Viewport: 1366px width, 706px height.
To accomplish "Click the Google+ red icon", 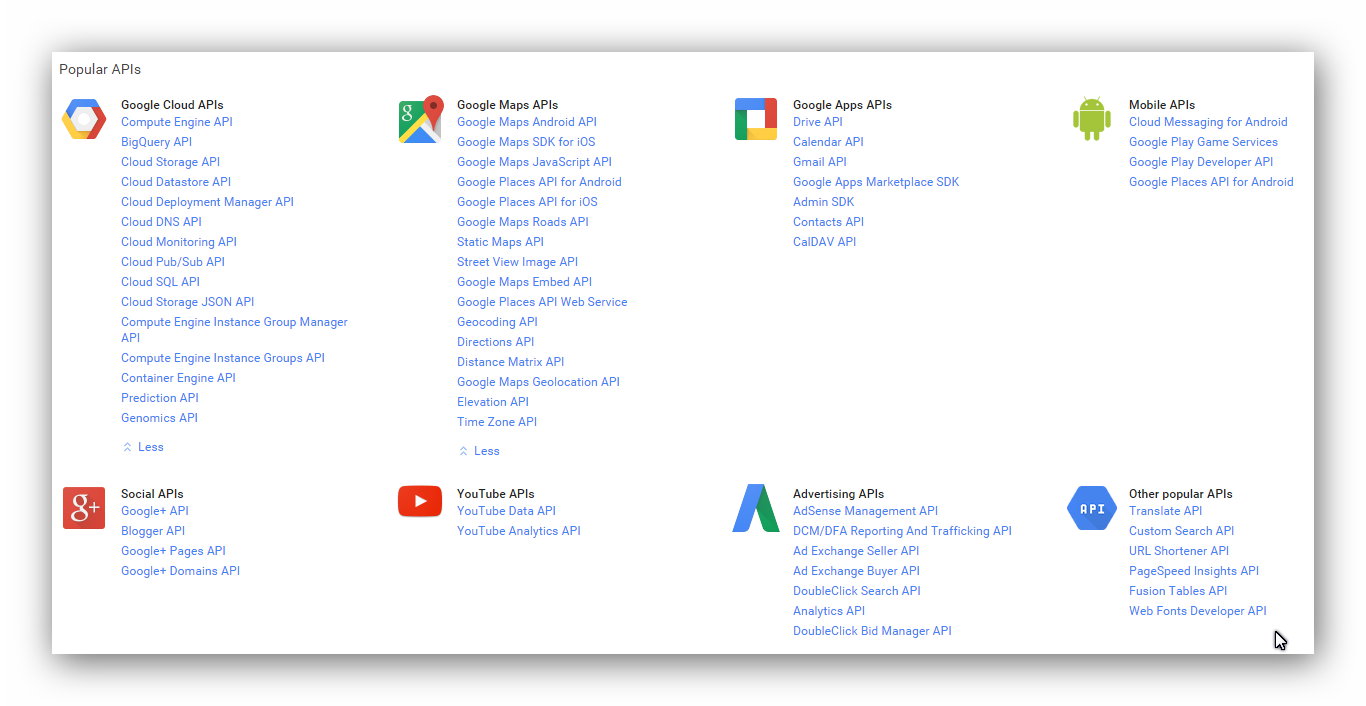I will (x=84, y=508).
